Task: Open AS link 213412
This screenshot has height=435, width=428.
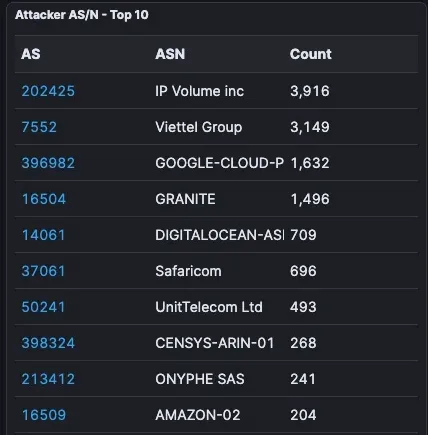Action: [x=48, y=379]
